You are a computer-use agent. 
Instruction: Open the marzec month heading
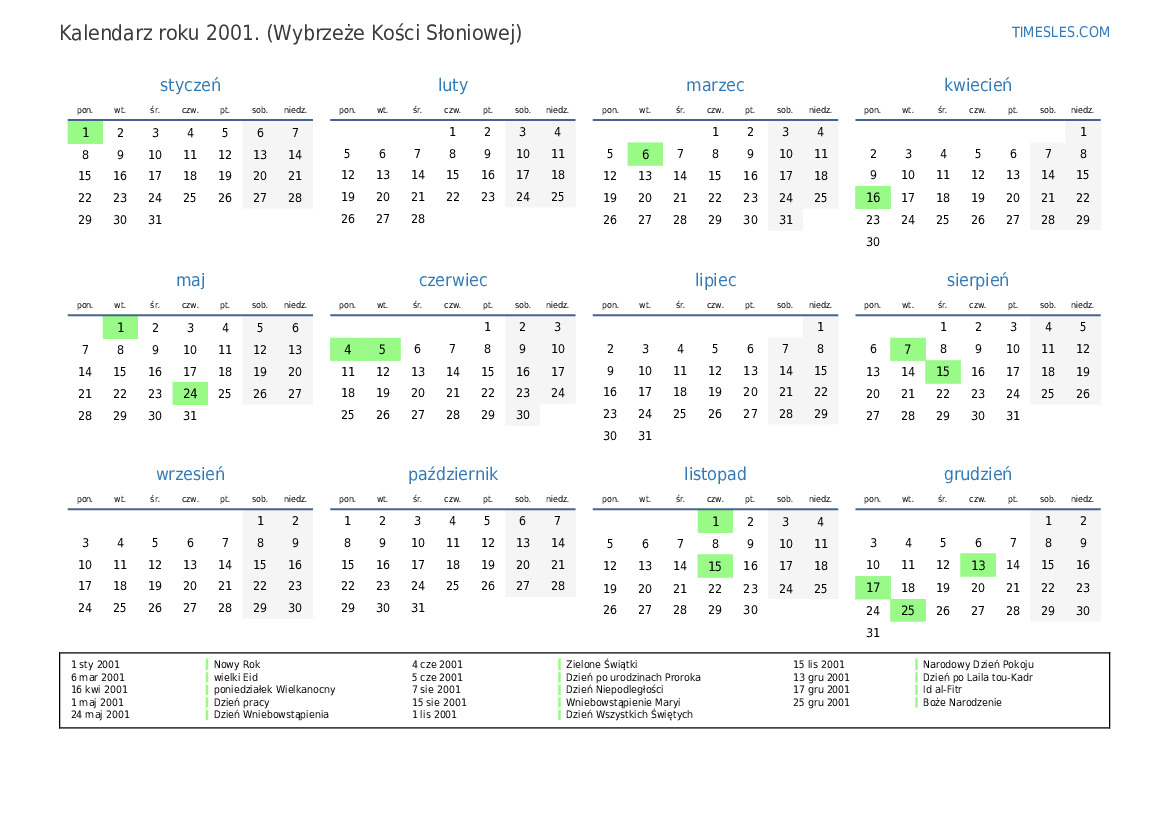[x=715, y=86]
